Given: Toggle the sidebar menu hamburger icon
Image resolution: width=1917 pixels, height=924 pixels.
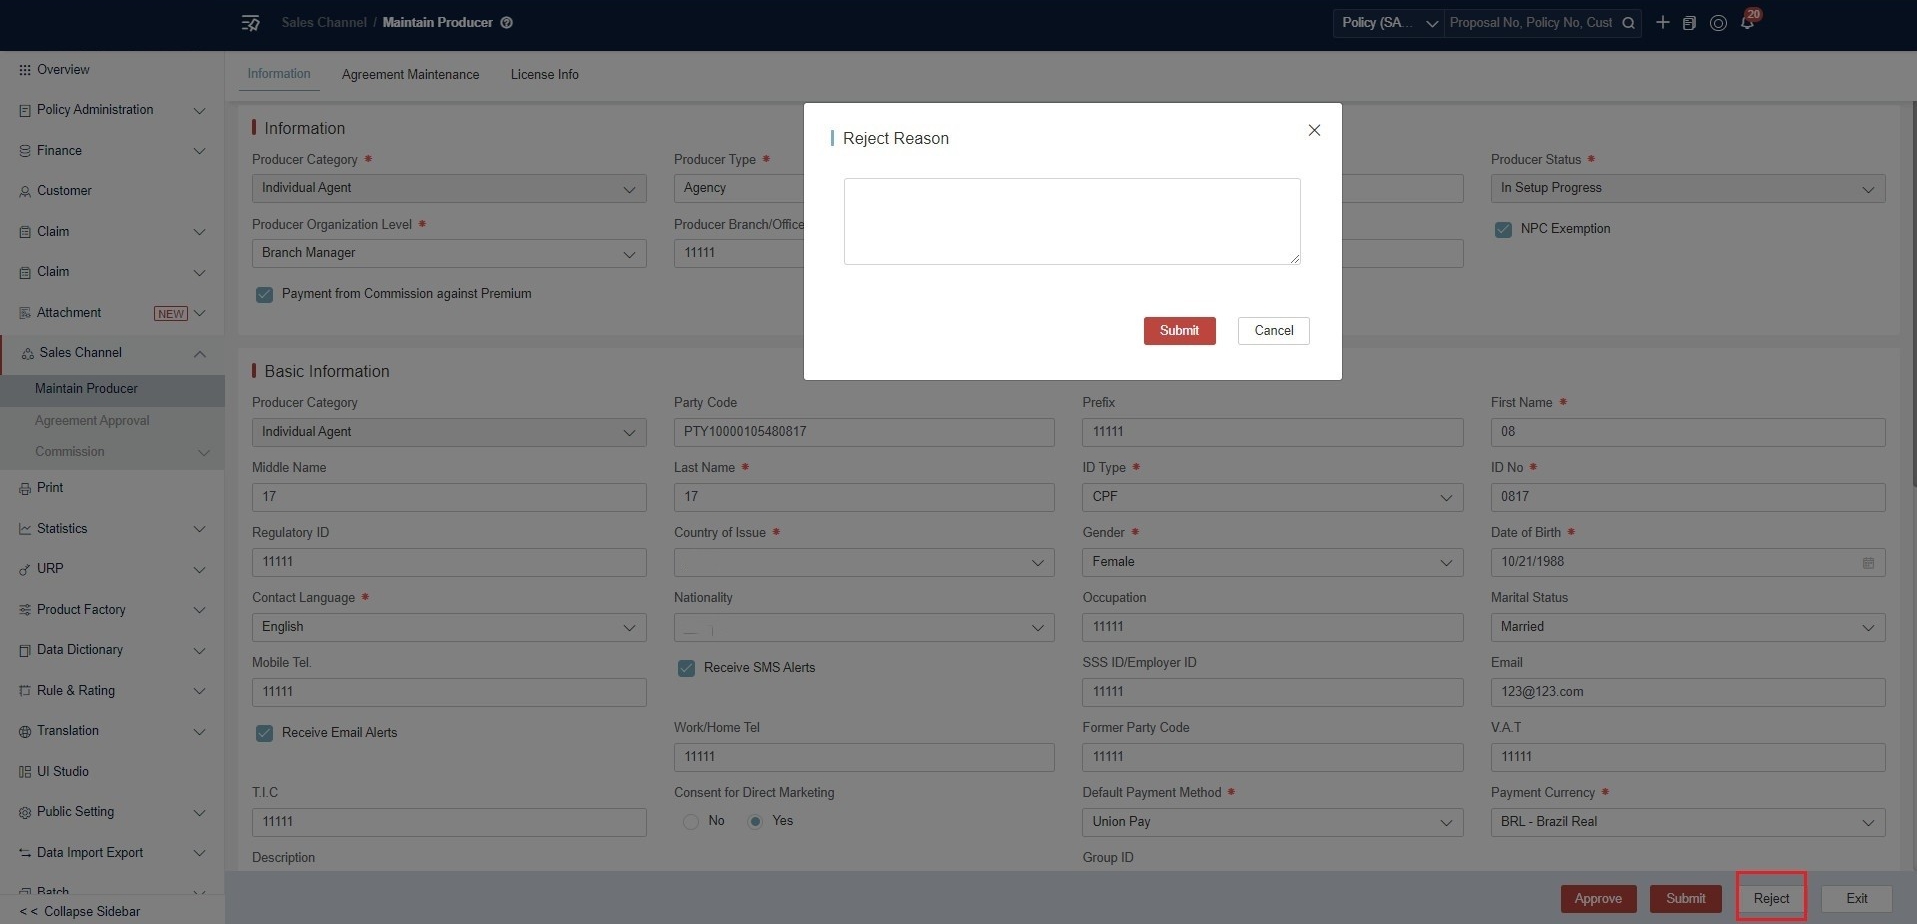Looking at the screenshot, I should pos(251,22).
